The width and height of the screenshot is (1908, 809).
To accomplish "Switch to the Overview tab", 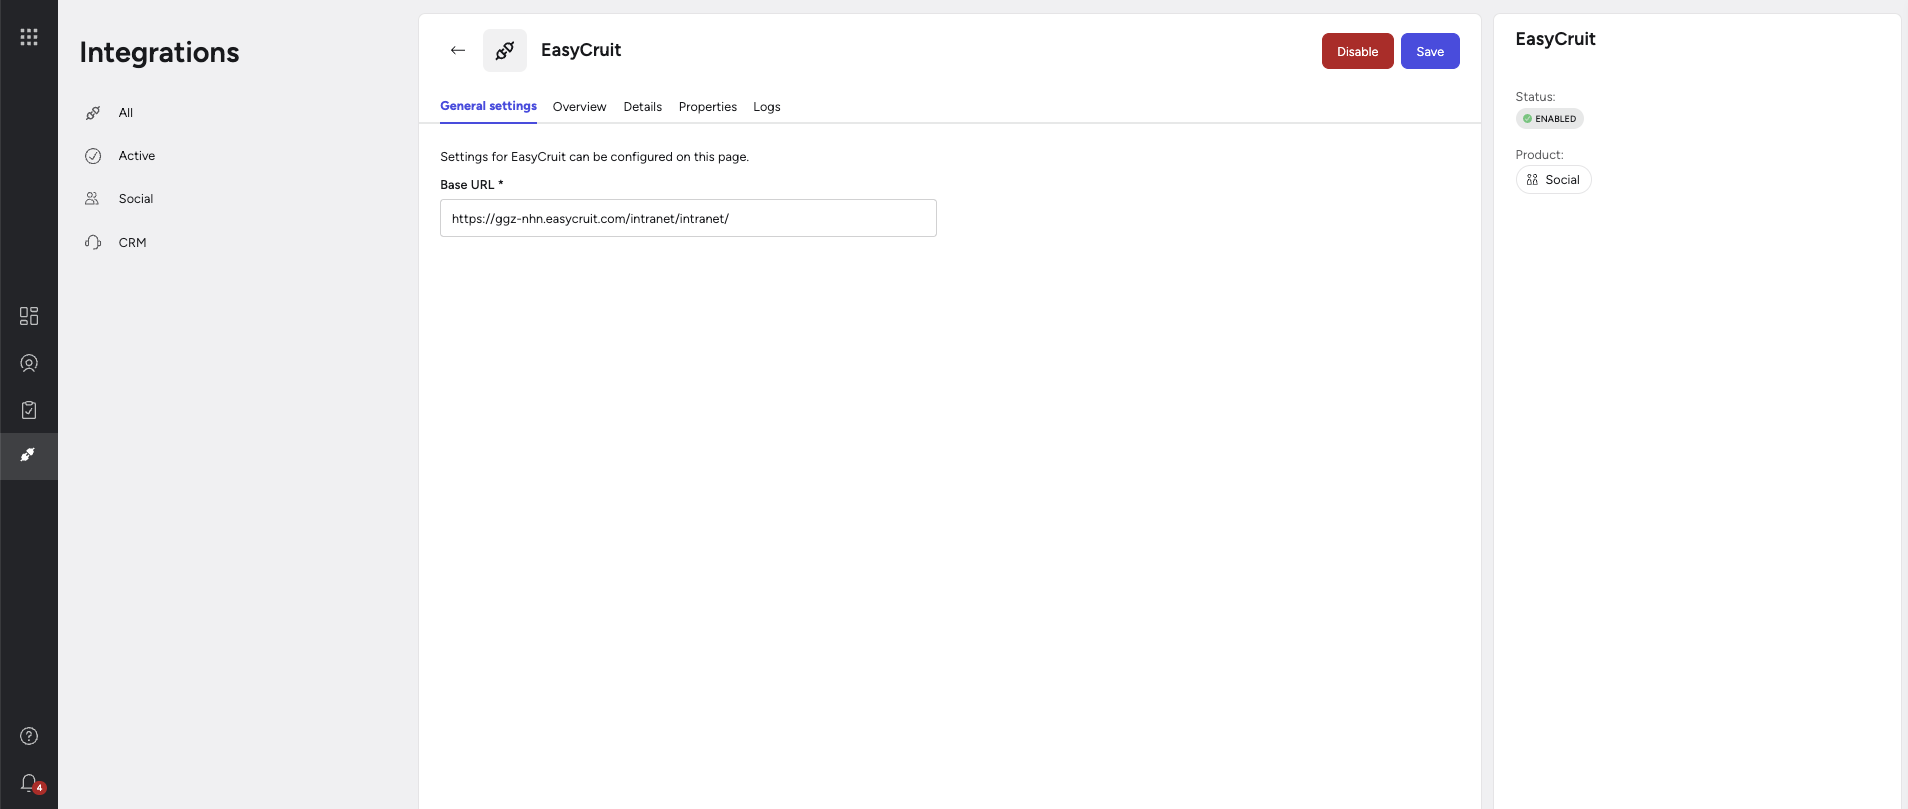I will pyautogui.click(x=579, y=107).
